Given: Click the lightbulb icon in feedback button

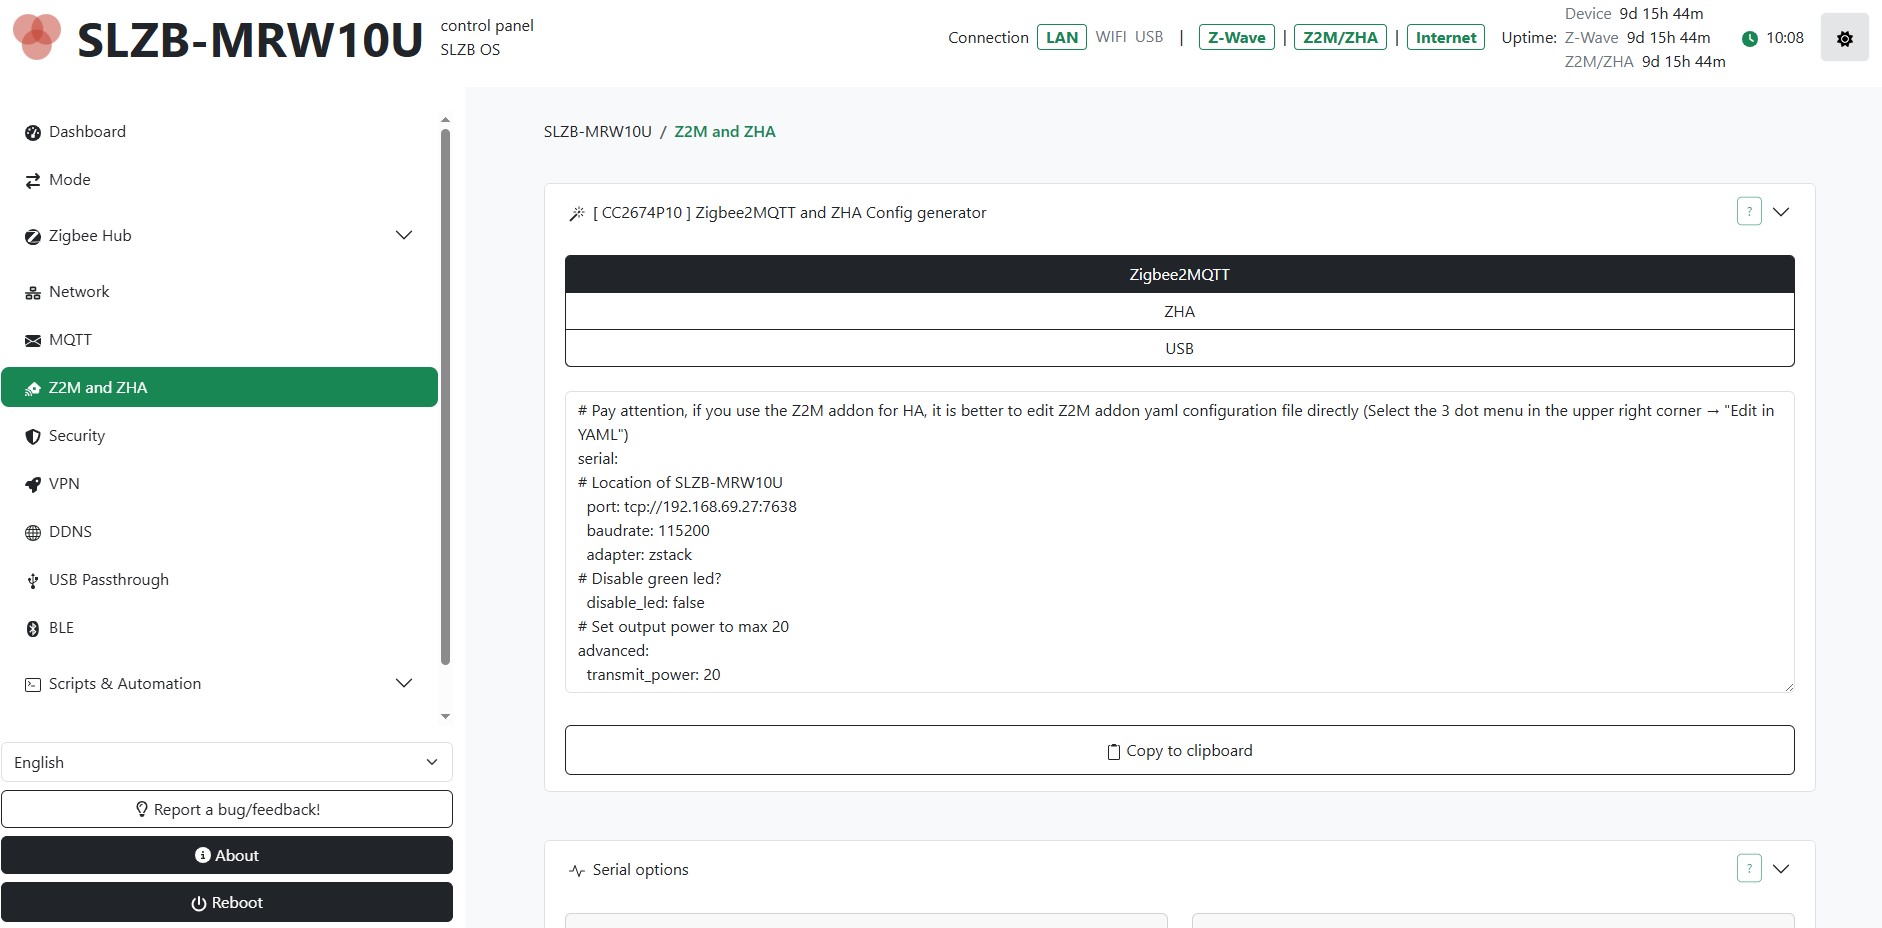Looking at the screenshot, I should [x=142, y=809].
